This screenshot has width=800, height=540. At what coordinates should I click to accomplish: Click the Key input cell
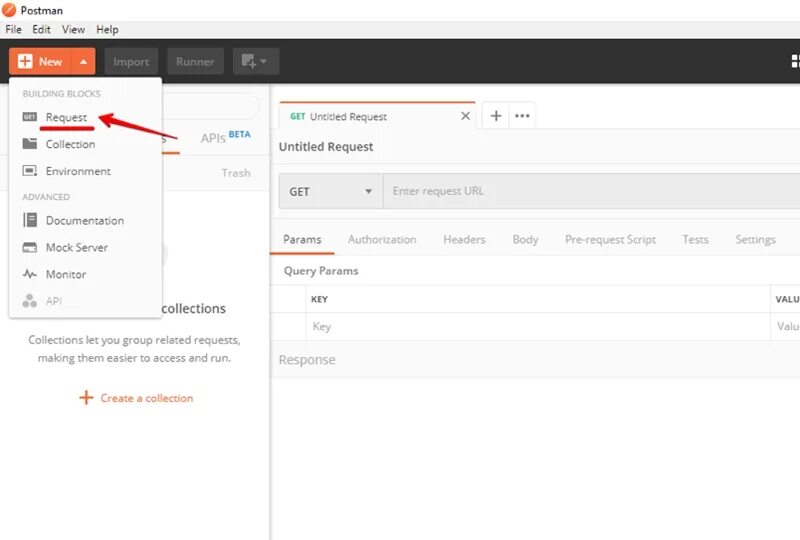coord(538,327)
